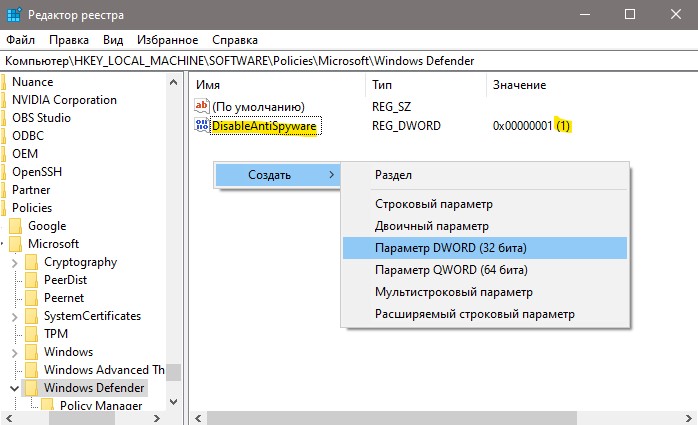The height and width of the screenshot is (425, 698).
Task: Click the REG_DWORD type cell
Action: [x=406, y=126]
